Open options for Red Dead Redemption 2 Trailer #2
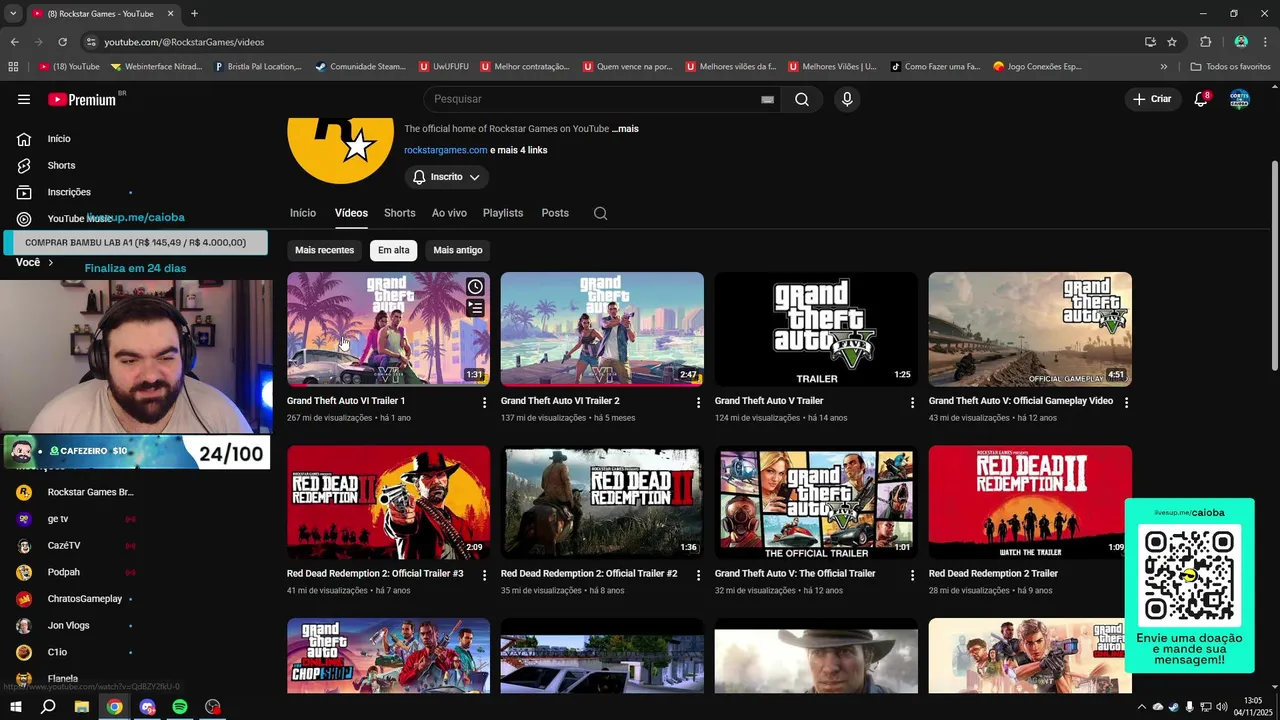This screenshot has width=1280, height=720. point(698,575)
